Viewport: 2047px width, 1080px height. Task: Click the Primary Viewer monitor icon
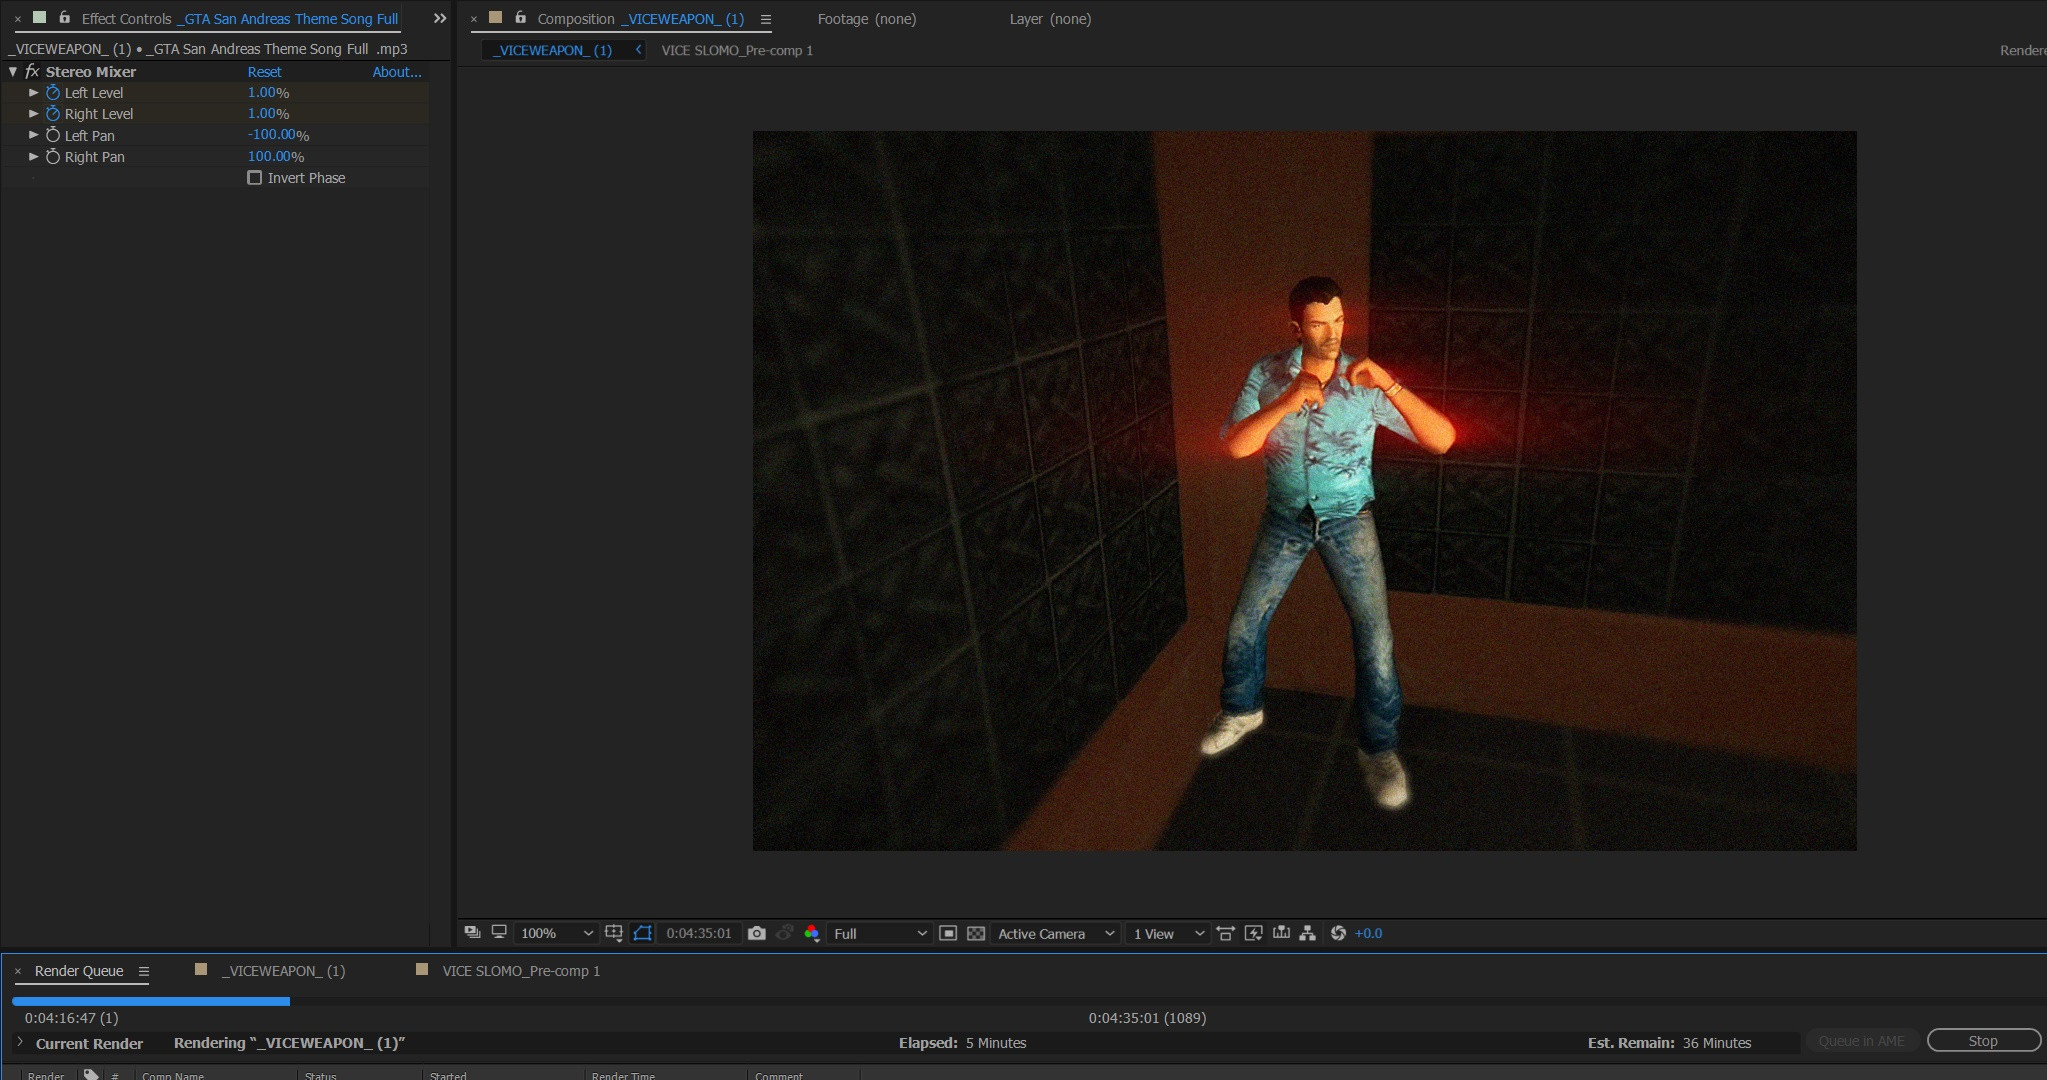tap(499, 932)
